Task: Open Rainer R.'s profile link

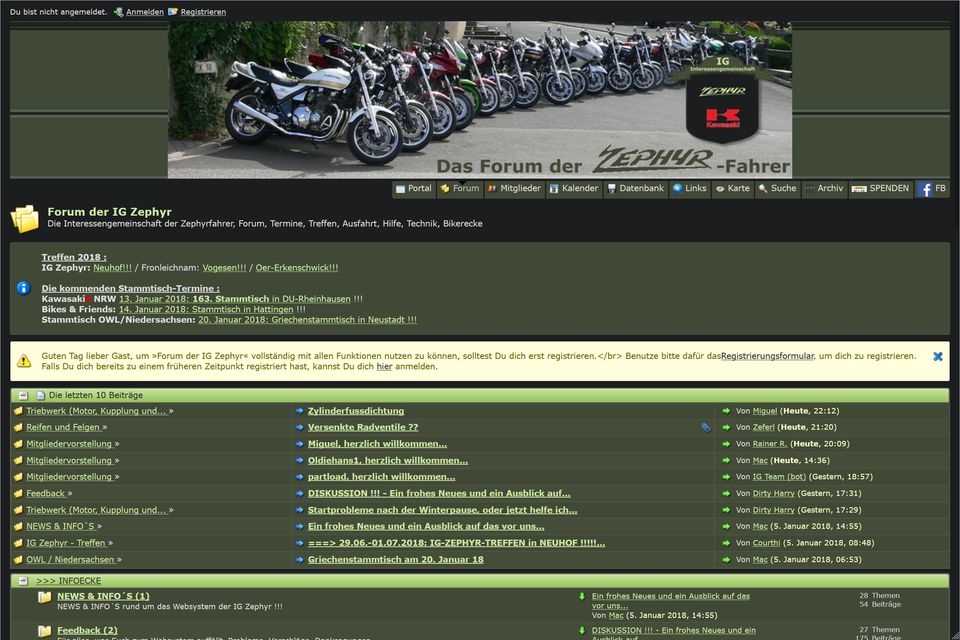Action: [770, 444]
